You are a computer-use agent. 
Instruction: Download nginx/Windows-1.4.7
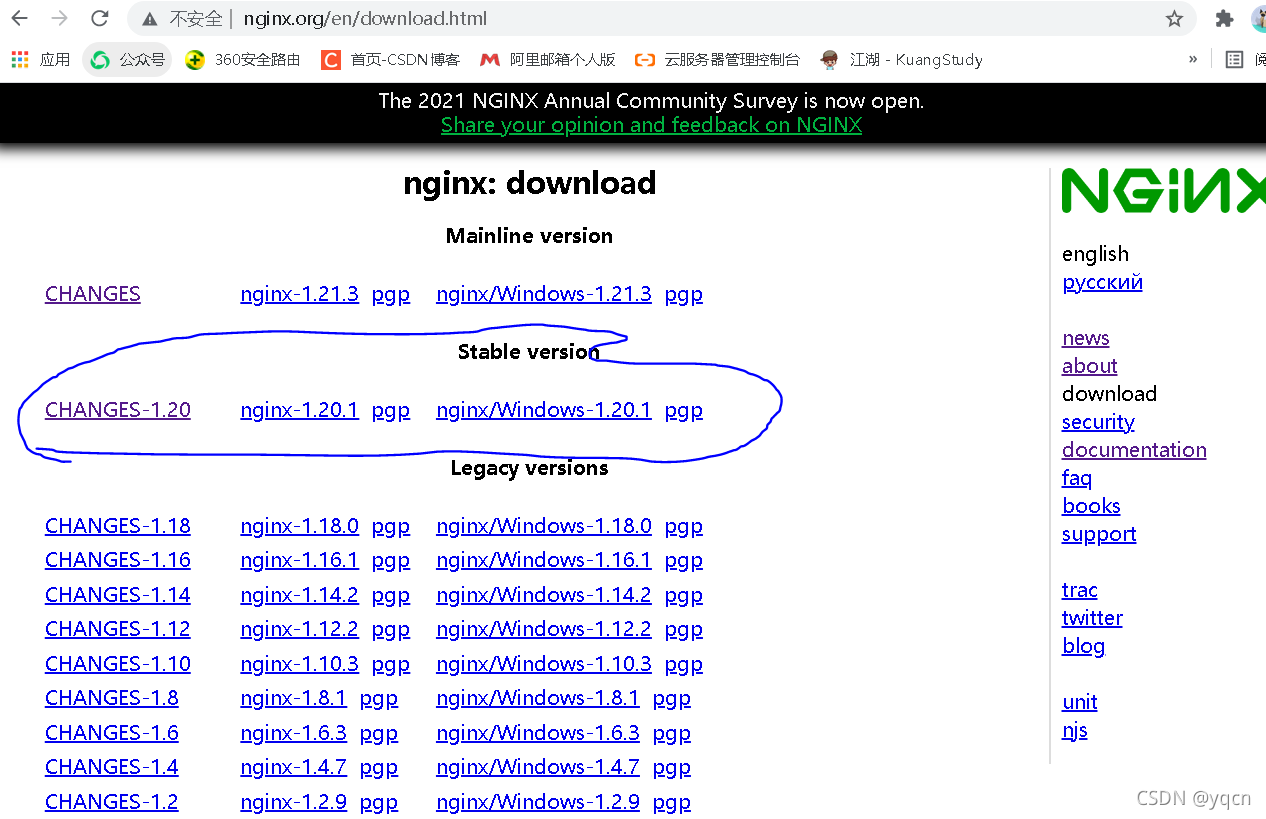[538, 767]
